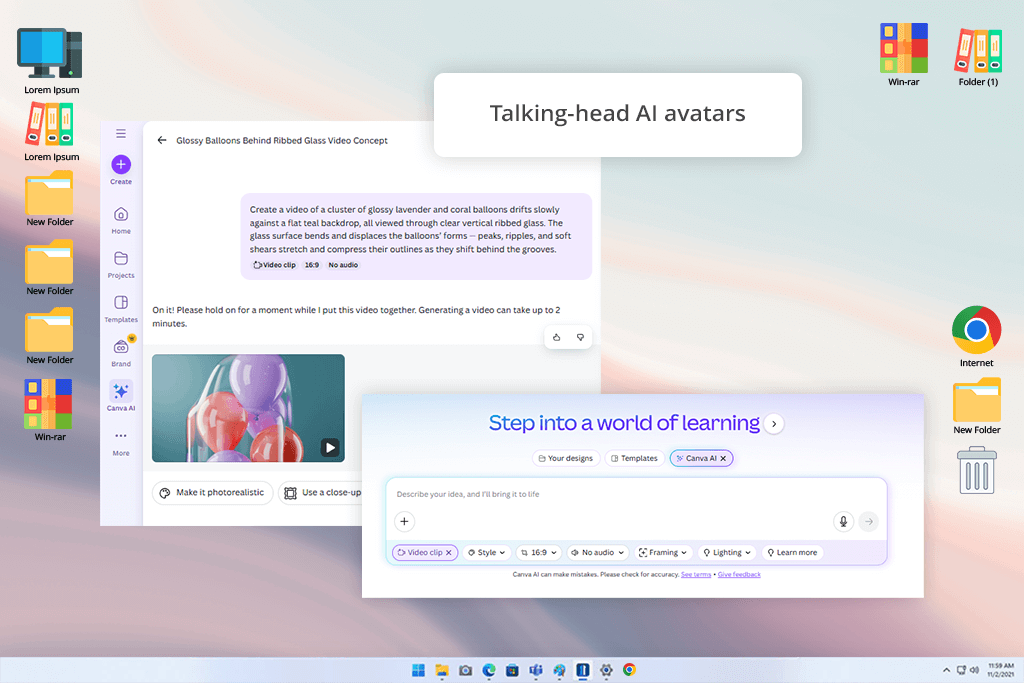Open Templates in the left sidebar
This screenshot has width=1024, height=683.
coord(121,309)
